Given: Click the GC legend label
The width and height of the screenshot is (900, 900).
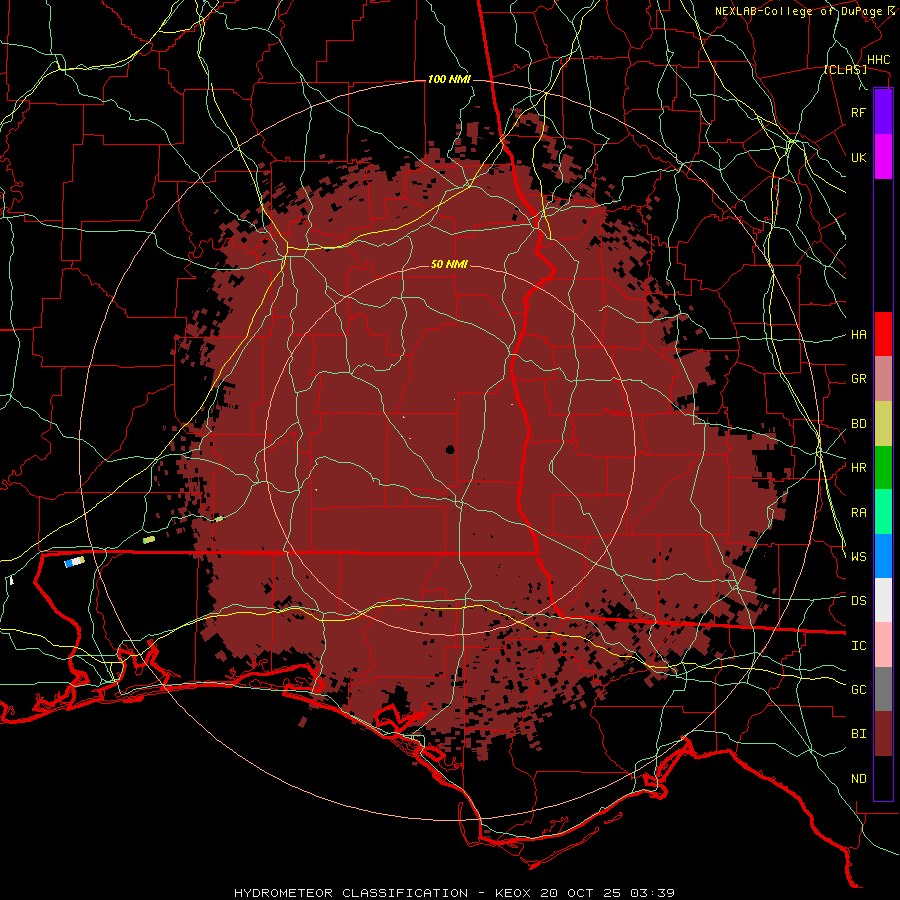Looking at the screenshot, I should 859,690.
